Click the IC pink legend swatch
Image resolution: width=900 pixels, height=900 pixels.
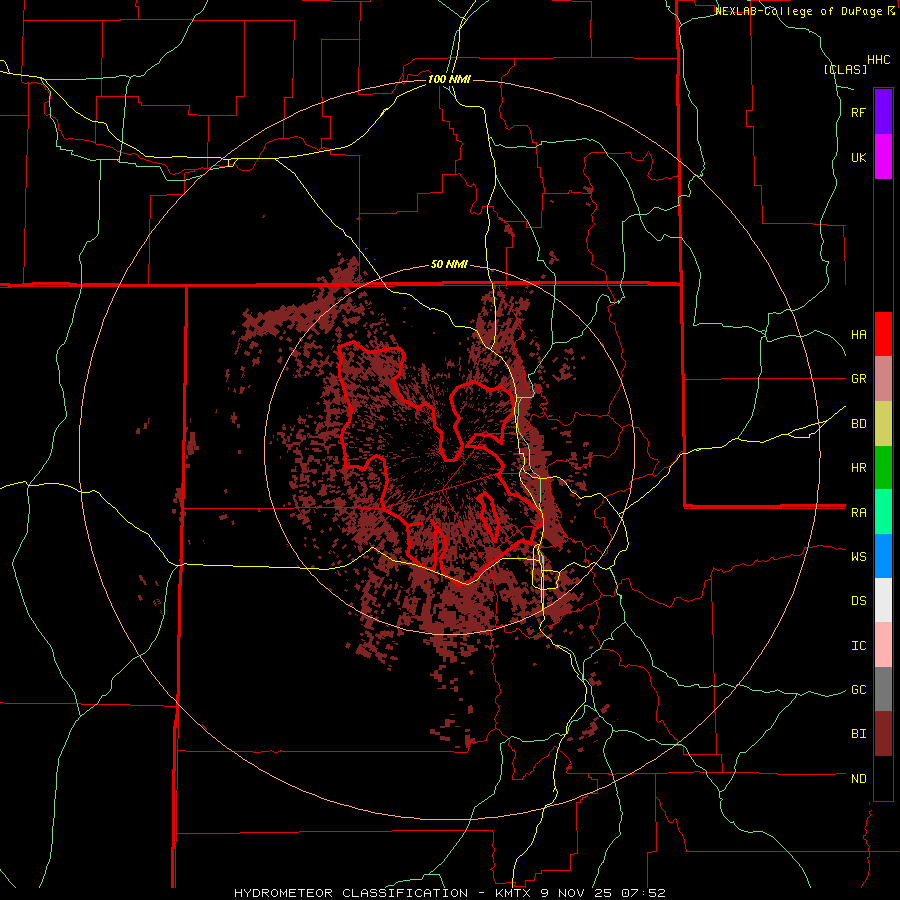(x=883, y=645)
